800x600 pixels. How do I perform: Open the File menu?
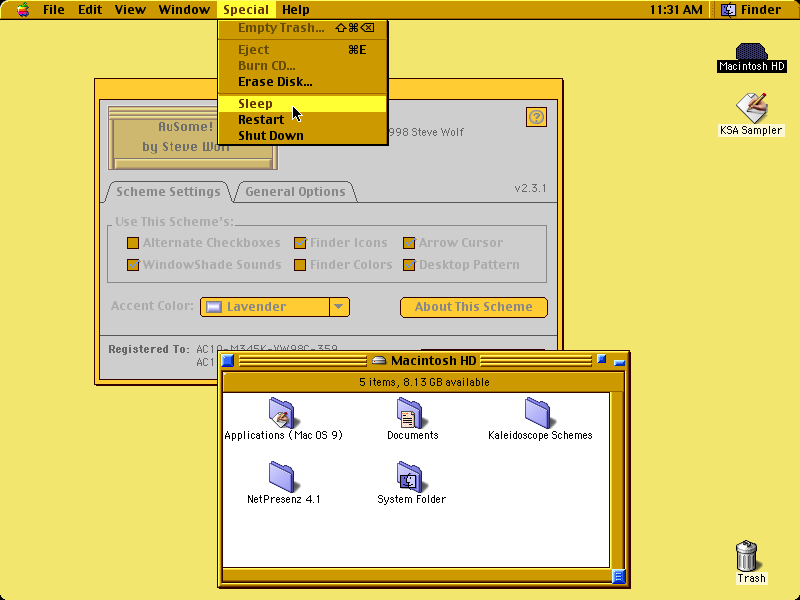tap(54, 9)
